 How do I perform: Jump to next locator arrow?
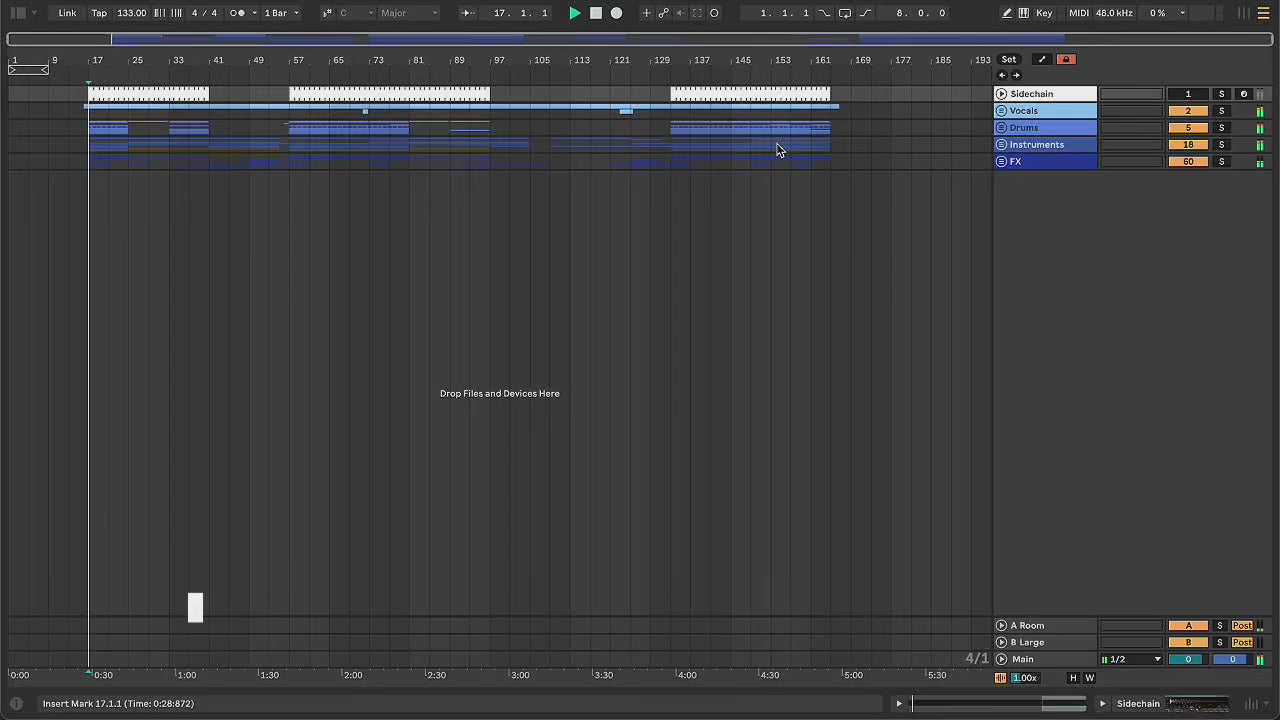click(1017, 76)
